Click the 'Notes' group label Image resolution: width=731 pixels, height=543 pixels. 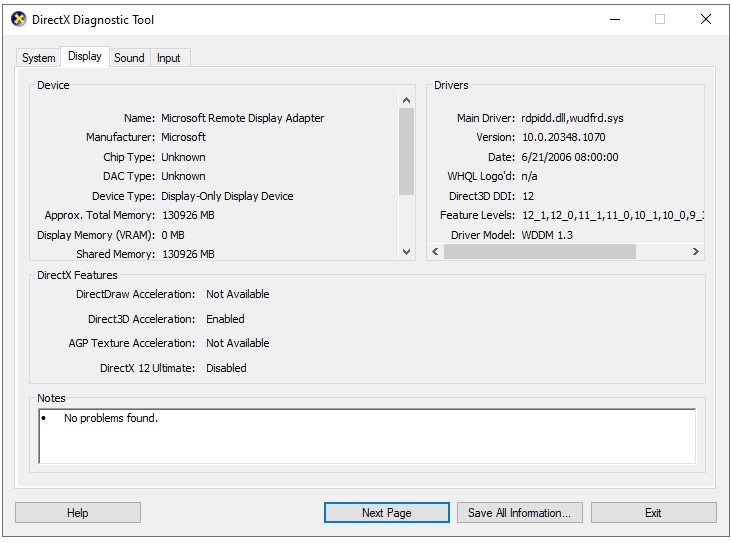(51, 398)
